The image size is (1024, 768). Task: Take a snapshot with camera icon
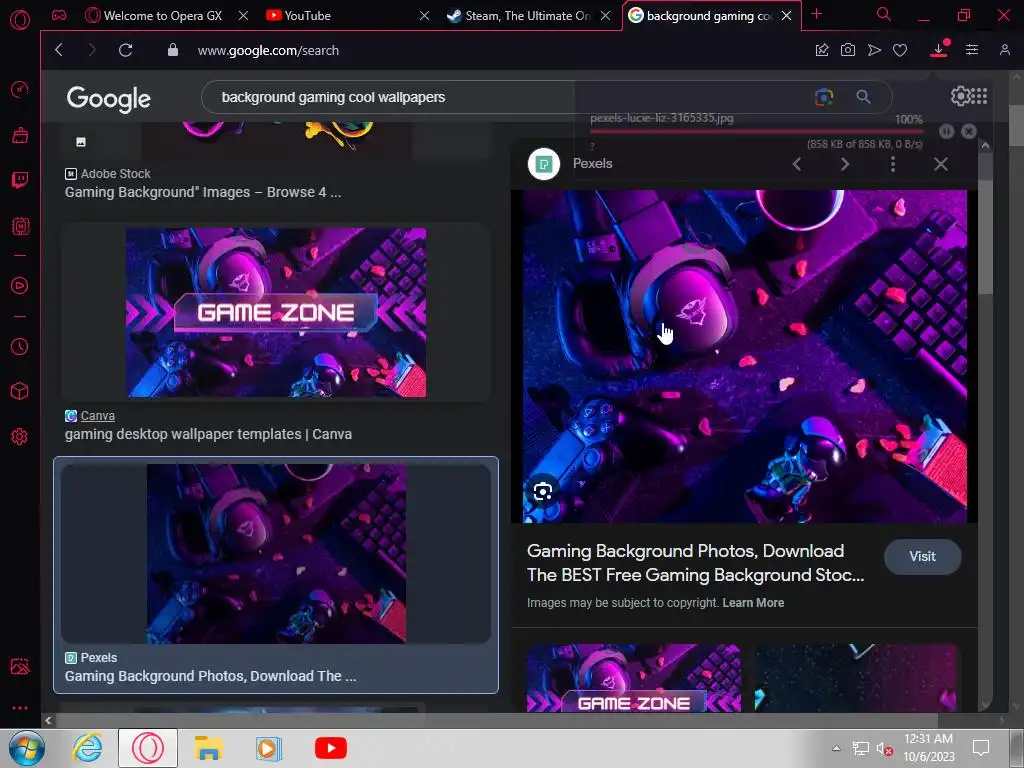(x=848, y=50)
